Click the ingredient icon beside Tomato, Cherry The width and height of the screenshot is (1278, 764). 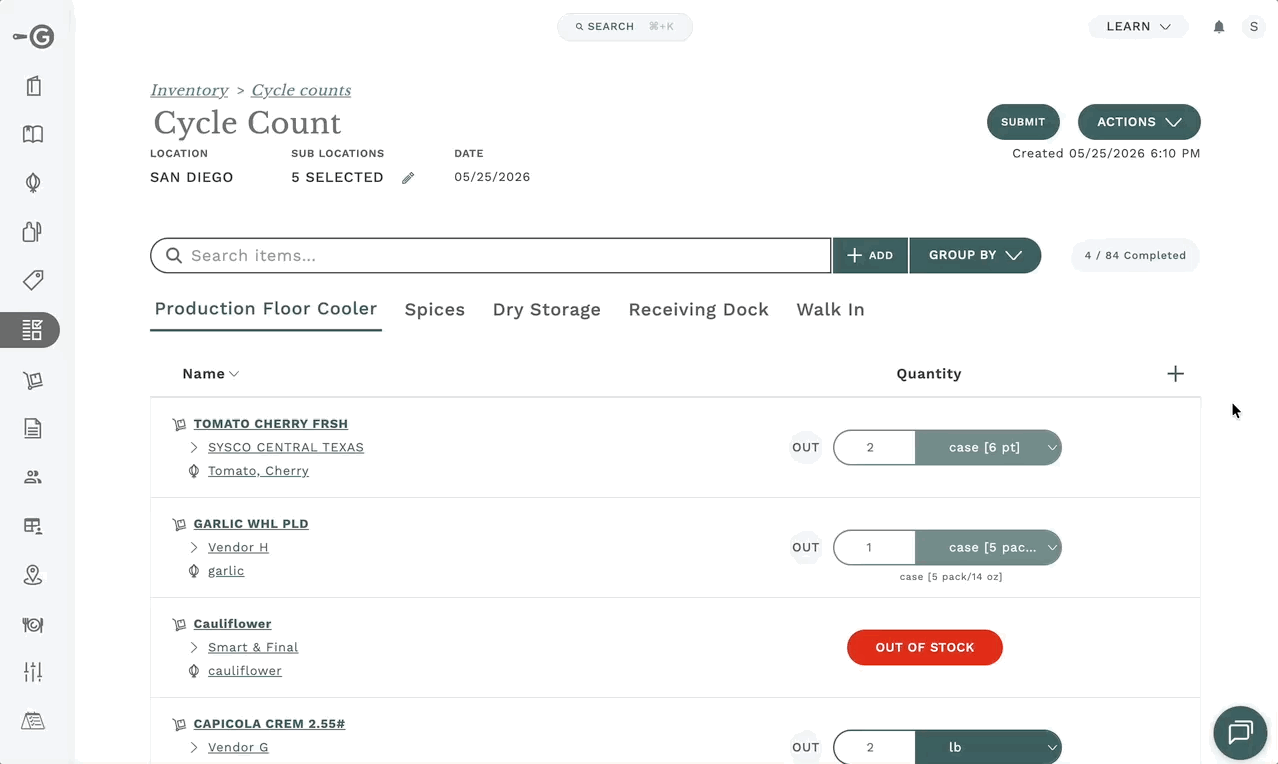coord(194,471)
